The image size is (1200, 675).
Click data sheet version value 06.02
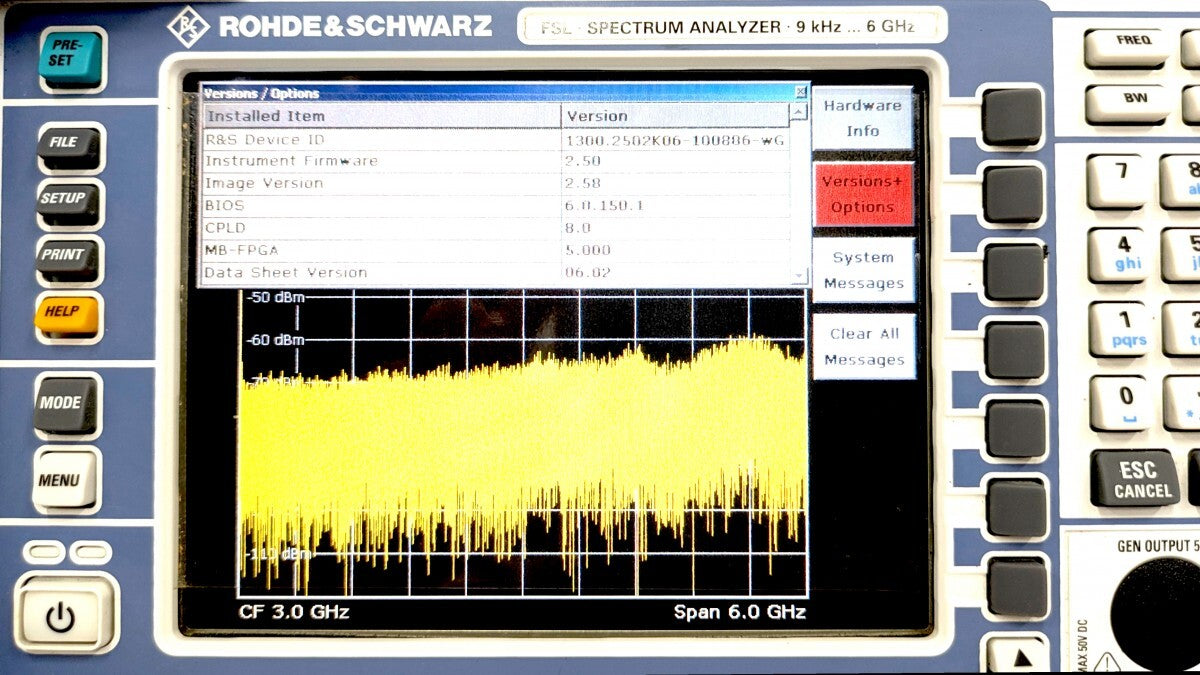(x=588, y=272)
